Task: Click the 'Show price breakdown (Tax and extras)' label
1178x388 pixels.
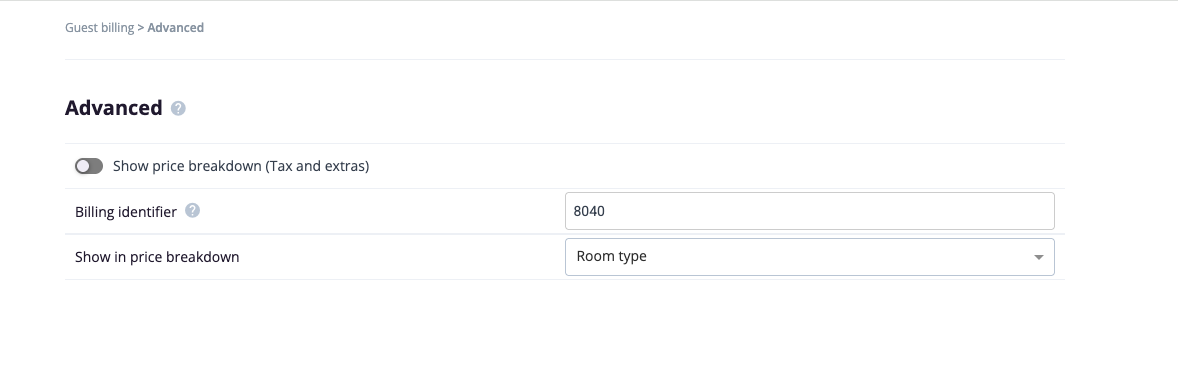Action: click(240, 166)
